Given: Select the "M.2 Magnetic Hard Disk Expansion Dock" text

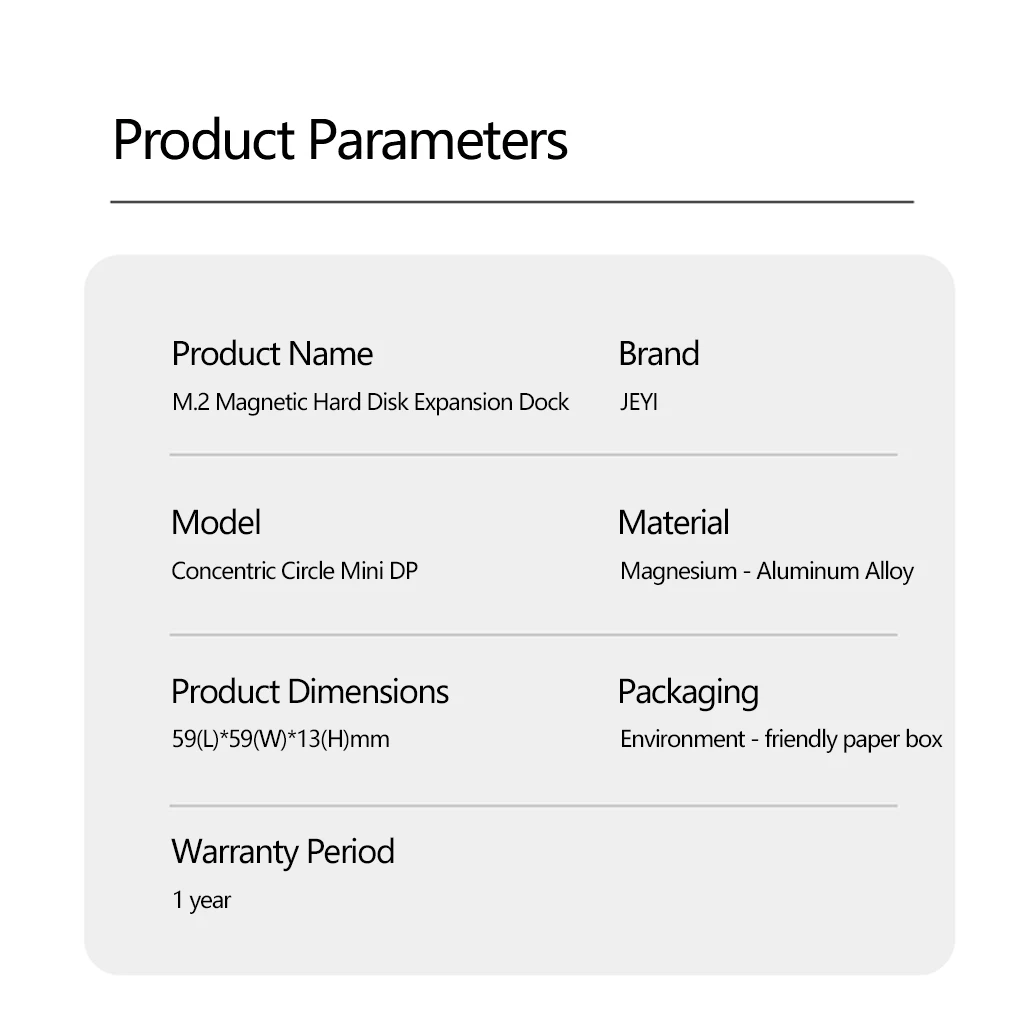Looking at the screenshot, I should (x=370, y=403).
